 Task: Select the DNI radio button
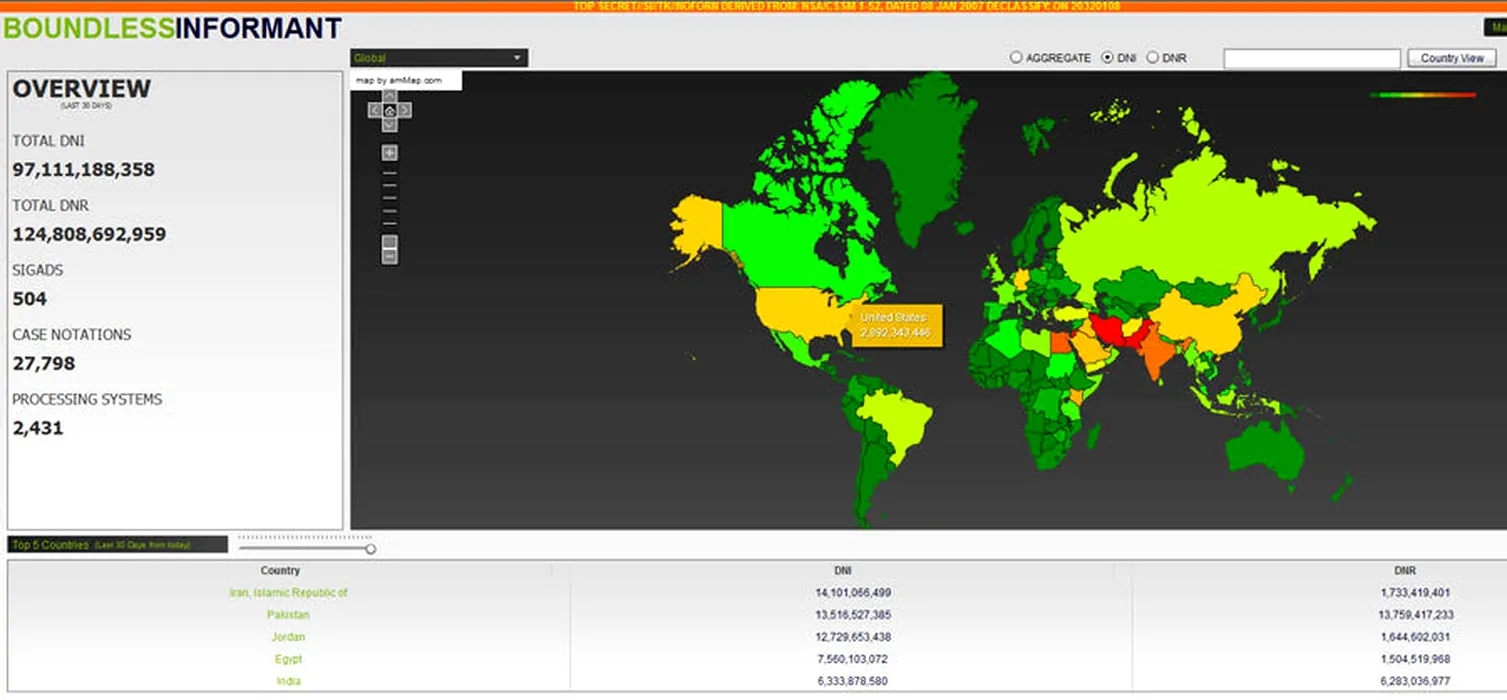(x=1107, y=58)
